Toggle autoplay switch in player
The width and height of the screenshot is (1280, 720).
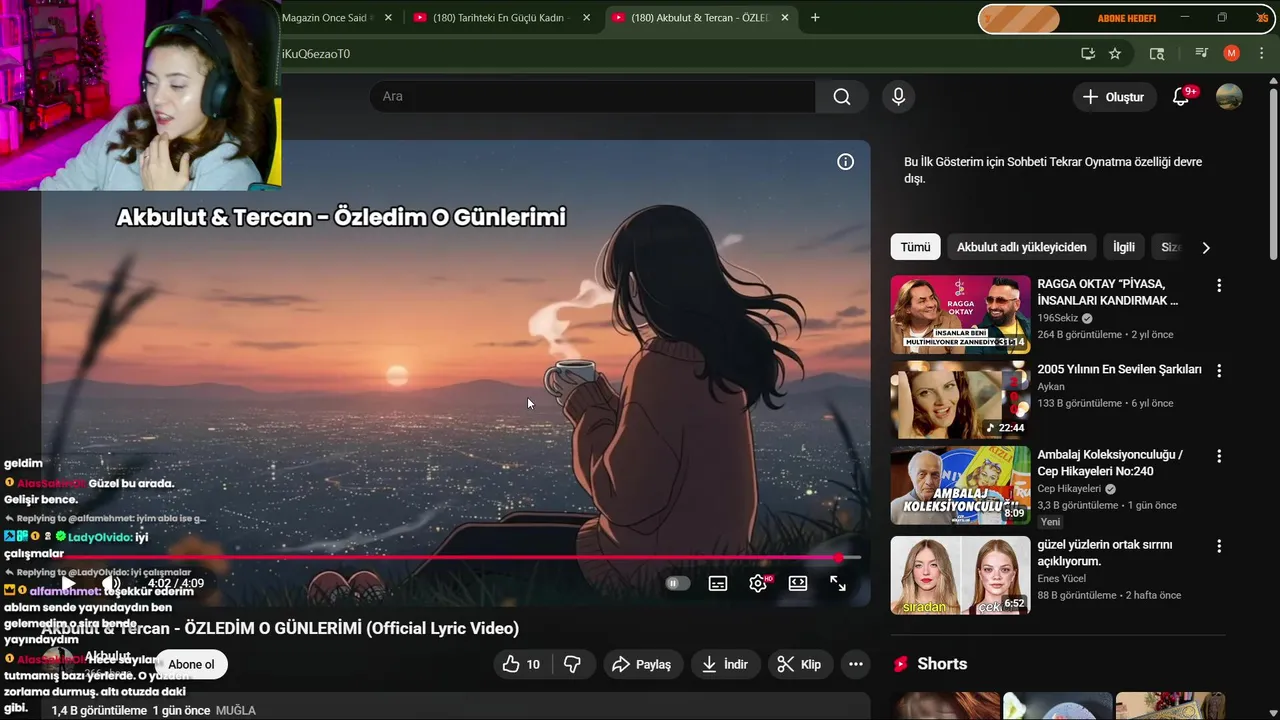[x=678, y=583]
